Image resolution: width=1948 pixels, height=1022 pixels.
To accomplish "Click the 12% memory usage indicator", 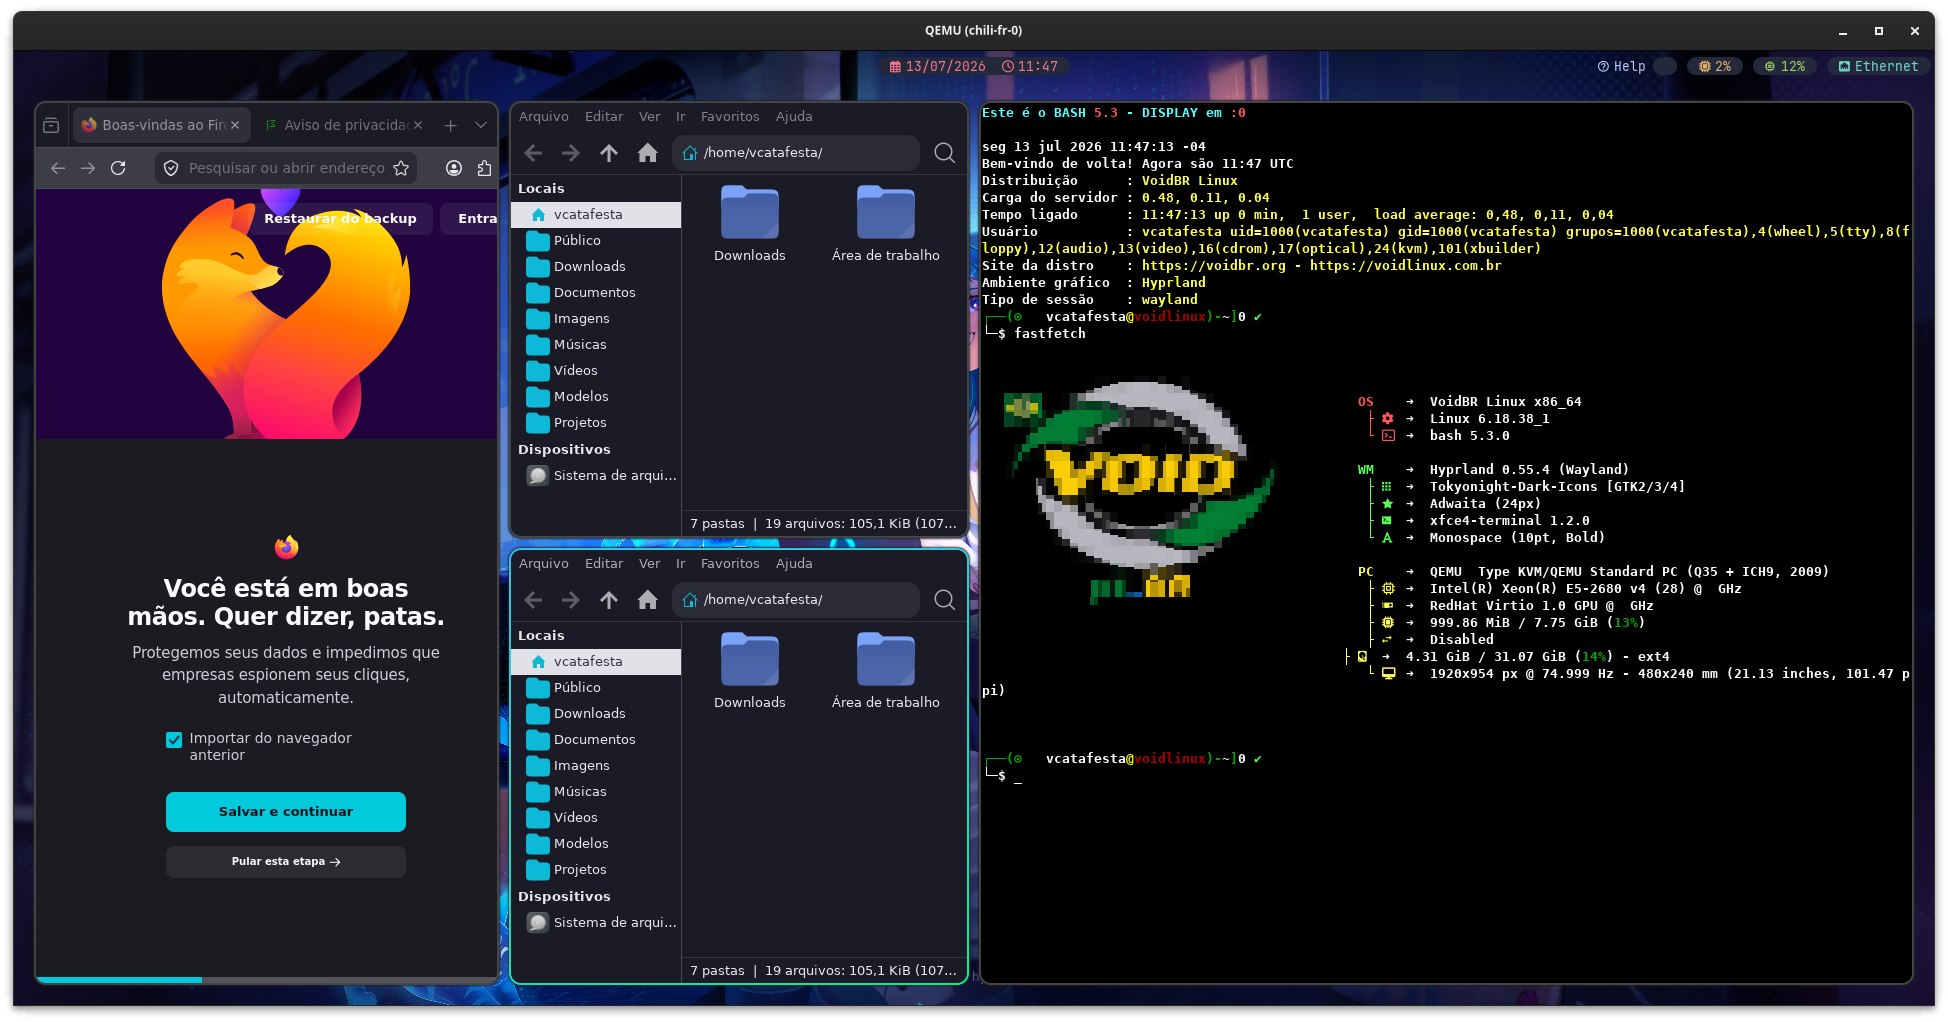I will click(x=1785, y=67).
